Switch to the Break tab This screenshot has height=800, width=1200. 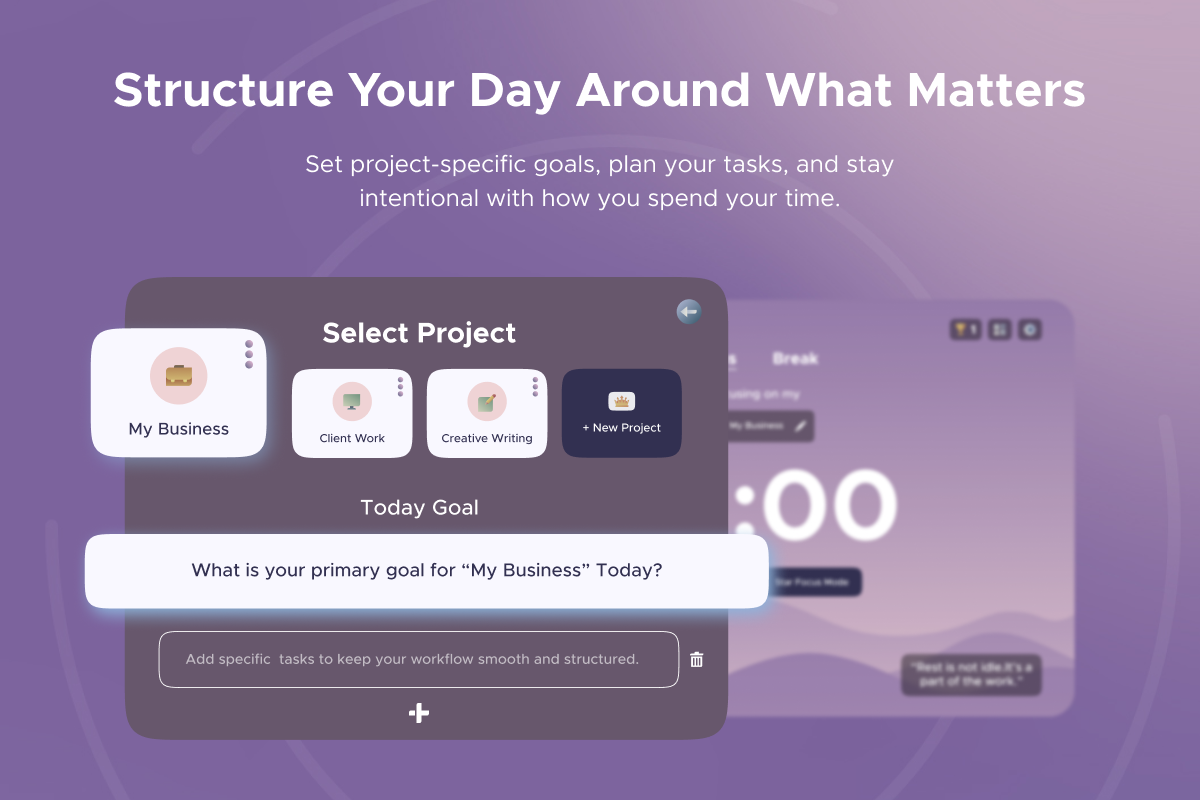pyautogui.click(x=795, y=358)
